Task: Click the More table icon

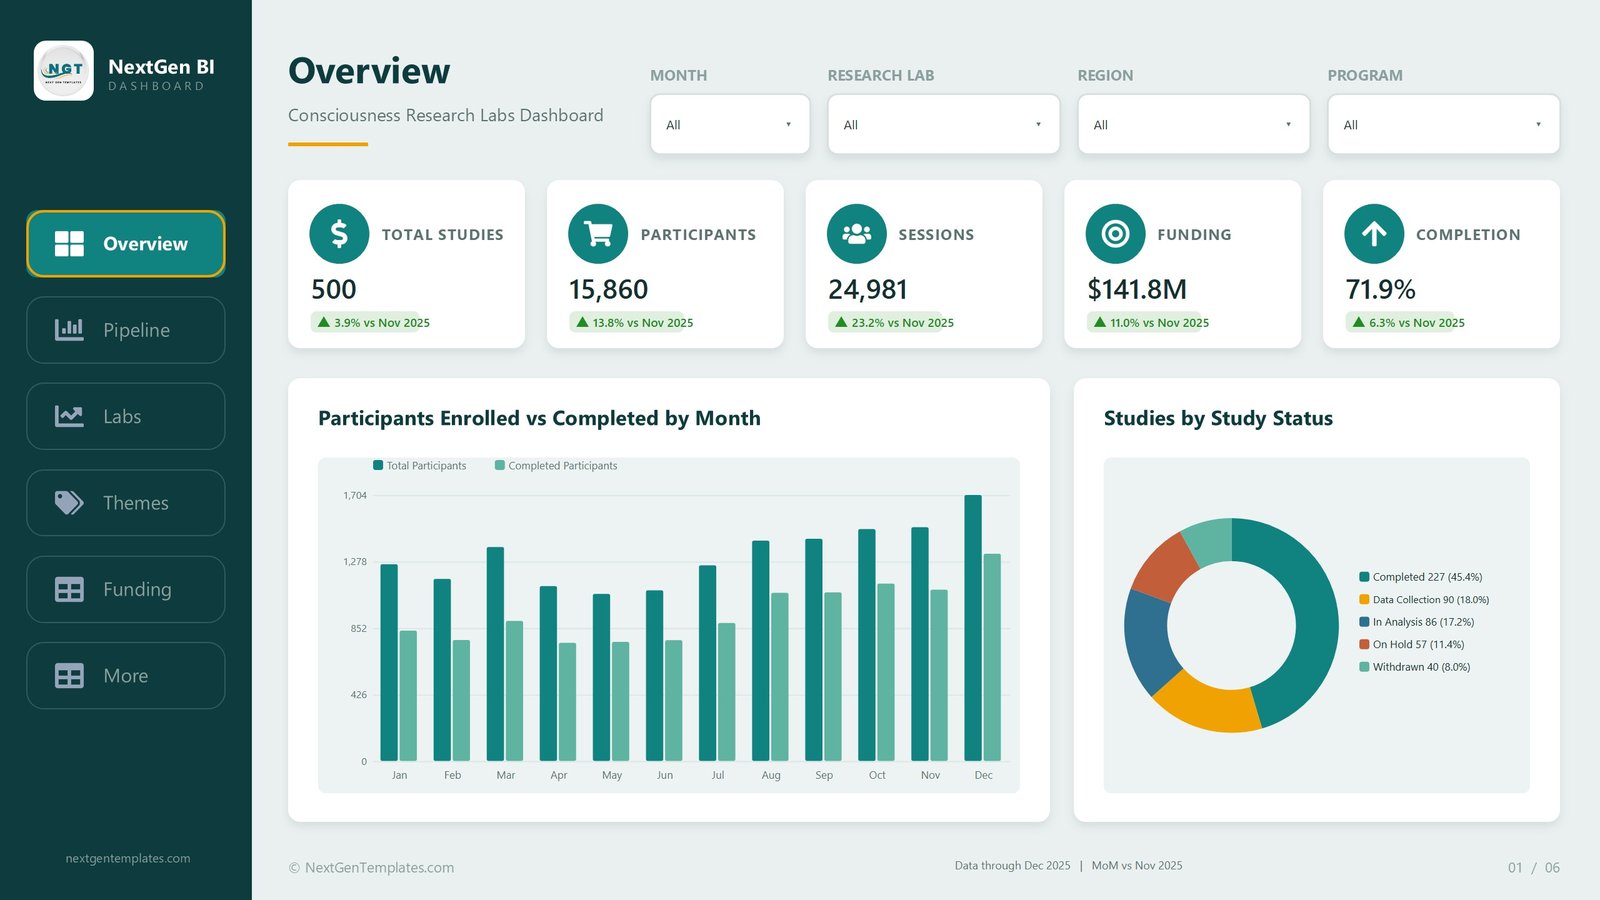Action: coord(69,676)
